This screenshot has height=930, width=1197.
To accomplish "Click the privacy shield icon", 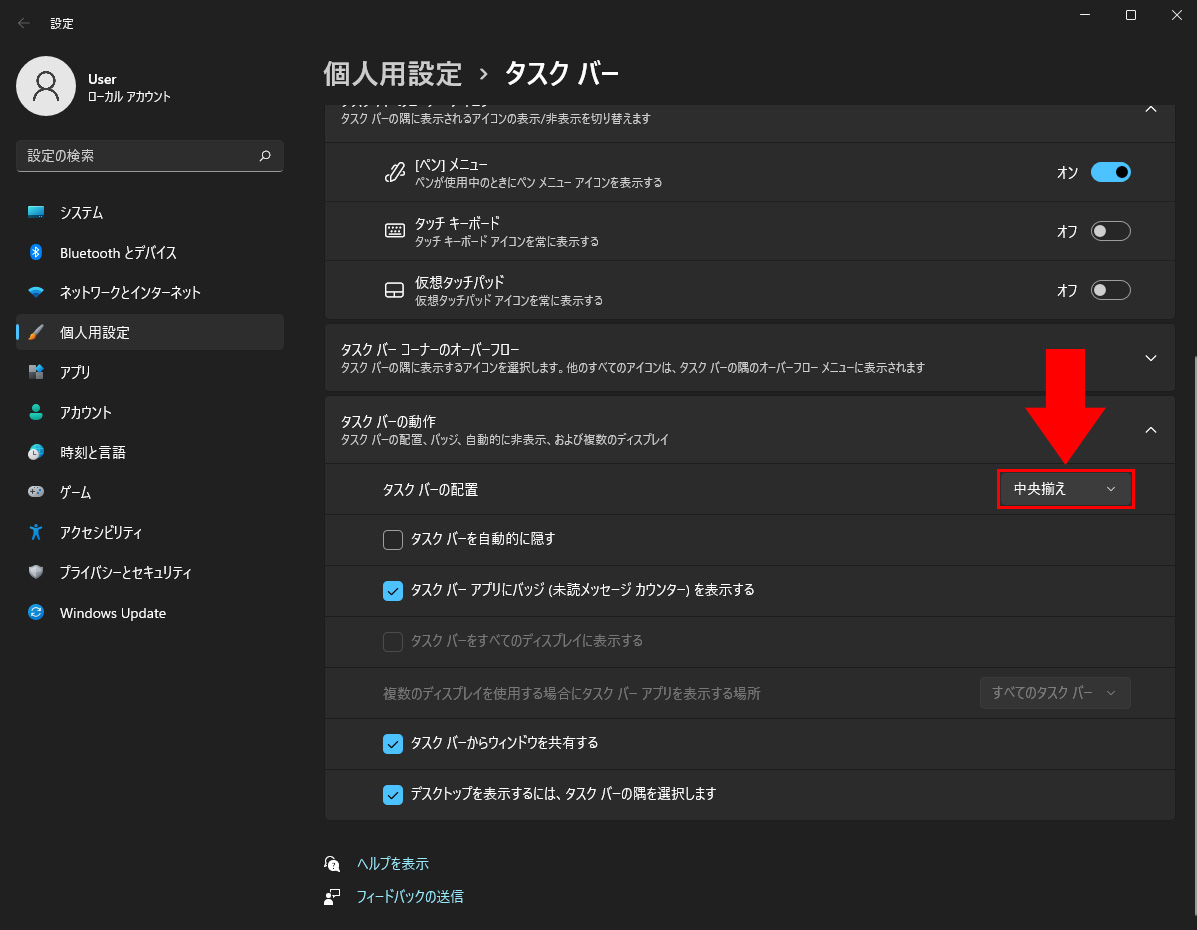I will tap(36, 572).
